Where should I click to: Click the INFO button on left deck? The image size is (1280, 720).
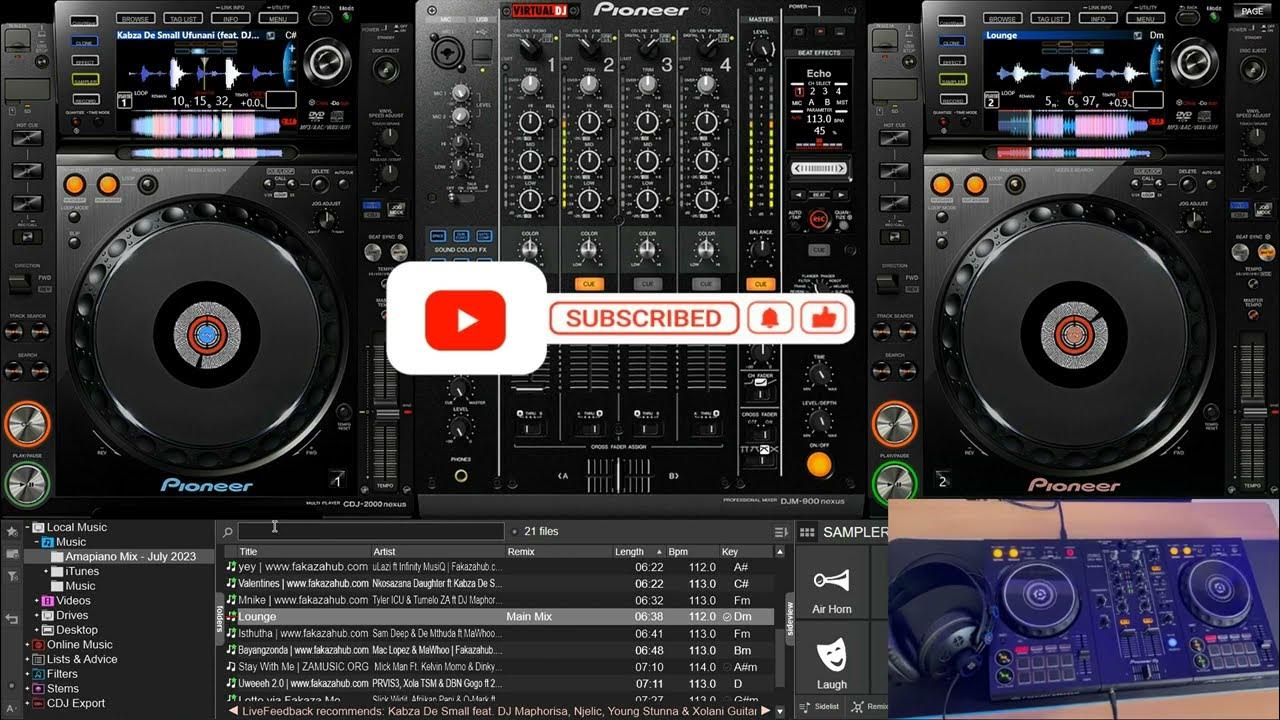pyautogui.click(x=230, y=18)
